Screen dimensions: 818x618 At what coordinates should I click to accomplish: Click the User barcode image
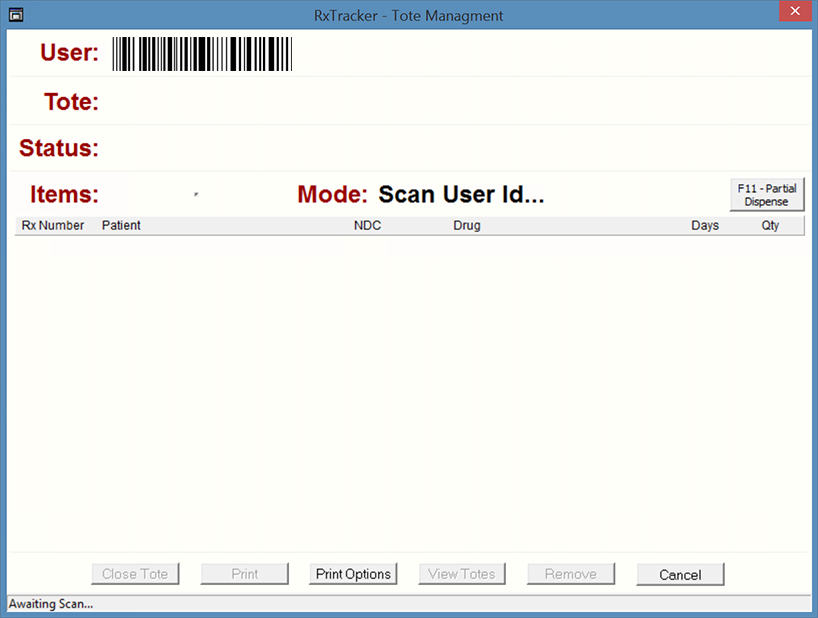pyautogui.click(x=201, y=54)
